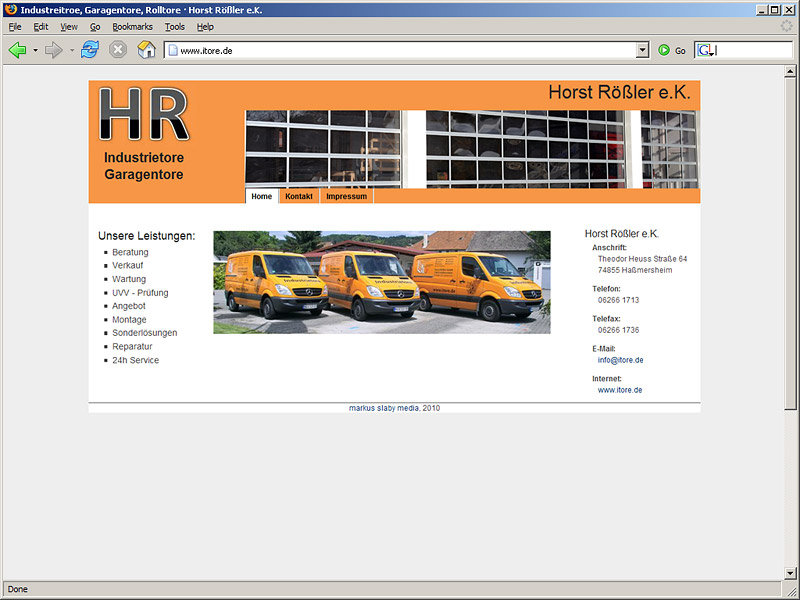
Task: Switch to the Kontakt tab
Action: pyautogui.click(x=298, y=196)
